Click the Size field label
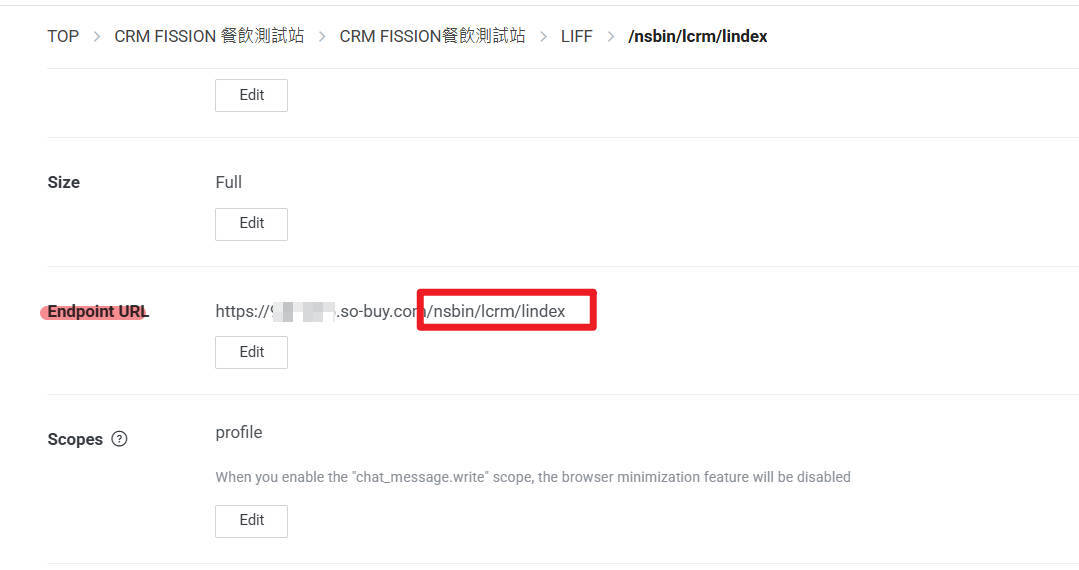1079x570 pixels. click(x=63, y=182)
